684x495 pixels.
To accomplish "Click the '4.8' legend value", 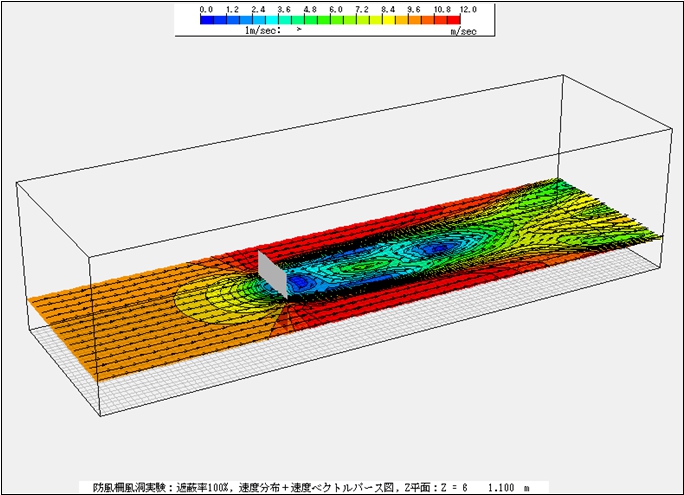I will coord(311,10).
